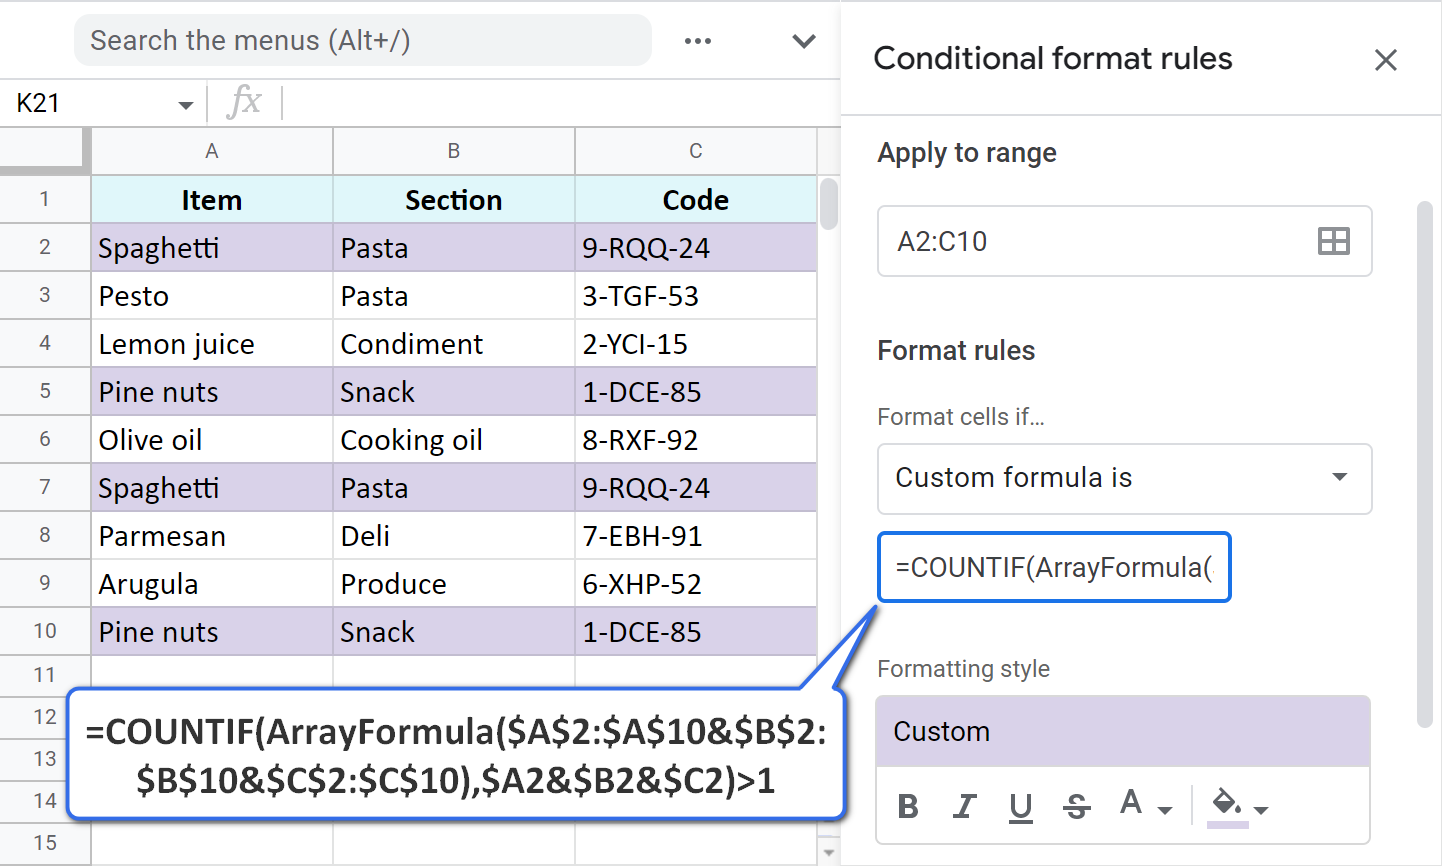Click the Search the menus bar
The image size is (1442, 866).
pos(362,40)
